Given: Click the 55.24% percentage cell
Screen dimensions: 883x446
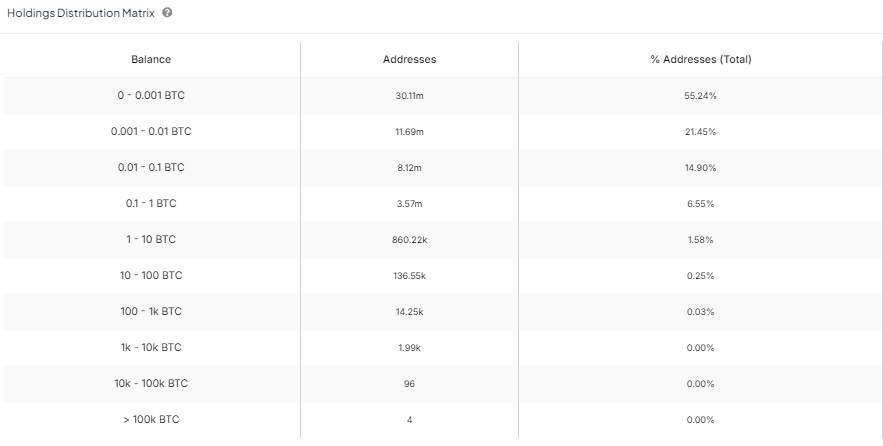Looking at the screenshot, I should point(700,96).
